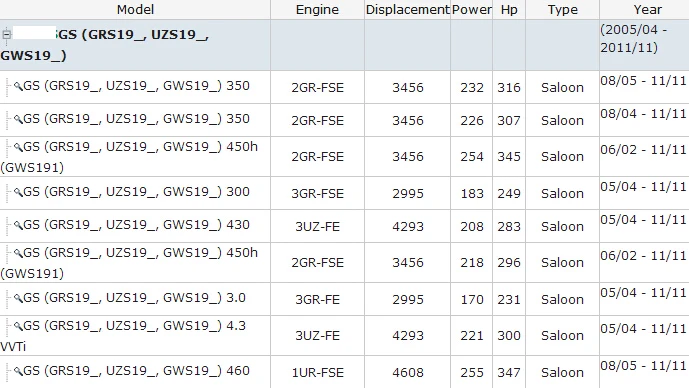Select 3UZ-FE engine in the GS 430 row
The width and height of the screenshot is (689, 388).
click(317, 227)
